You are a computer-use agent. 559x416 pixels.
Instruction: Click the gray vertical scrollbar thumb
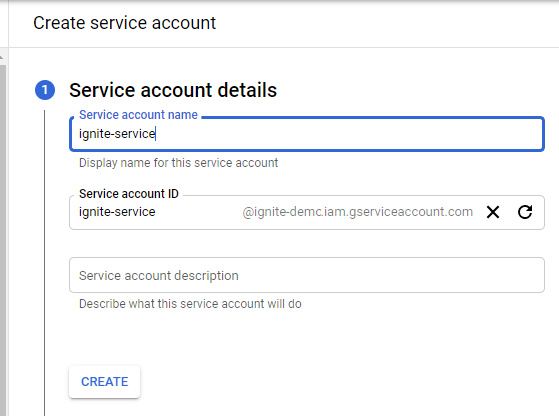tap(3, 240)
